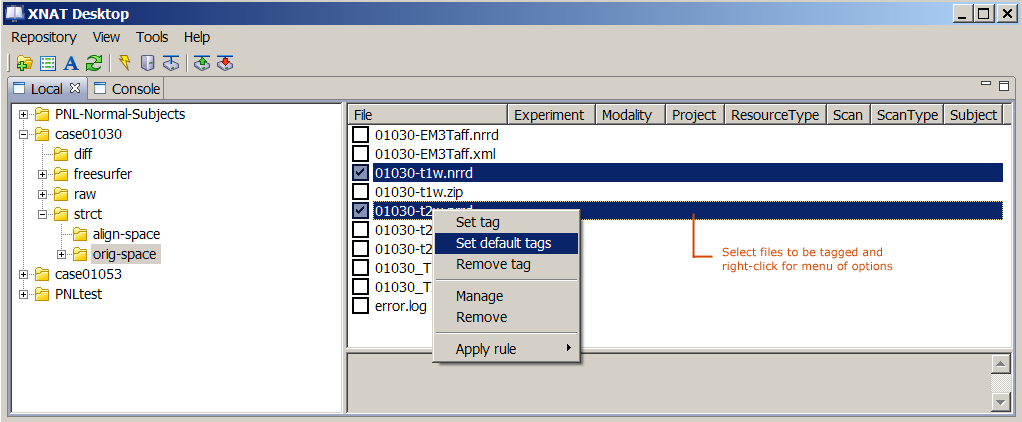Tick the error.log checkbox
The width and height of the screenshot is (1022, 422).
click(x=361, y=306)
